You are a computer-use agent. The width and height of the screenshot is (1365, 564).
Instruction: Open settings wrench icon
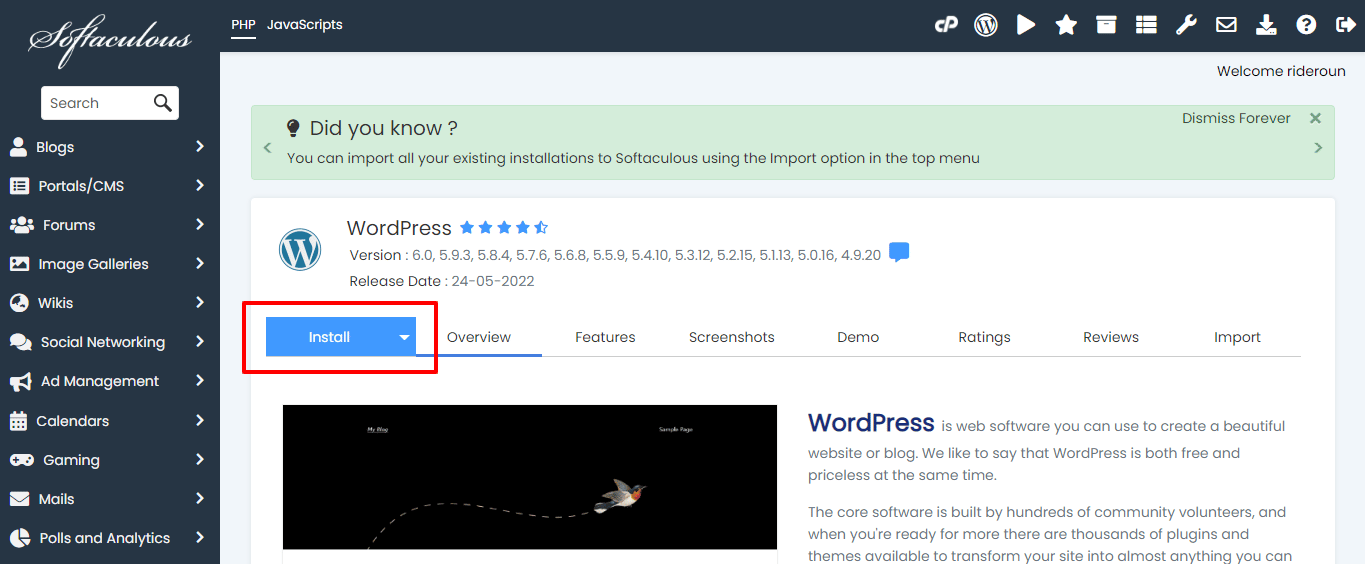click(x=1186, y=25)
